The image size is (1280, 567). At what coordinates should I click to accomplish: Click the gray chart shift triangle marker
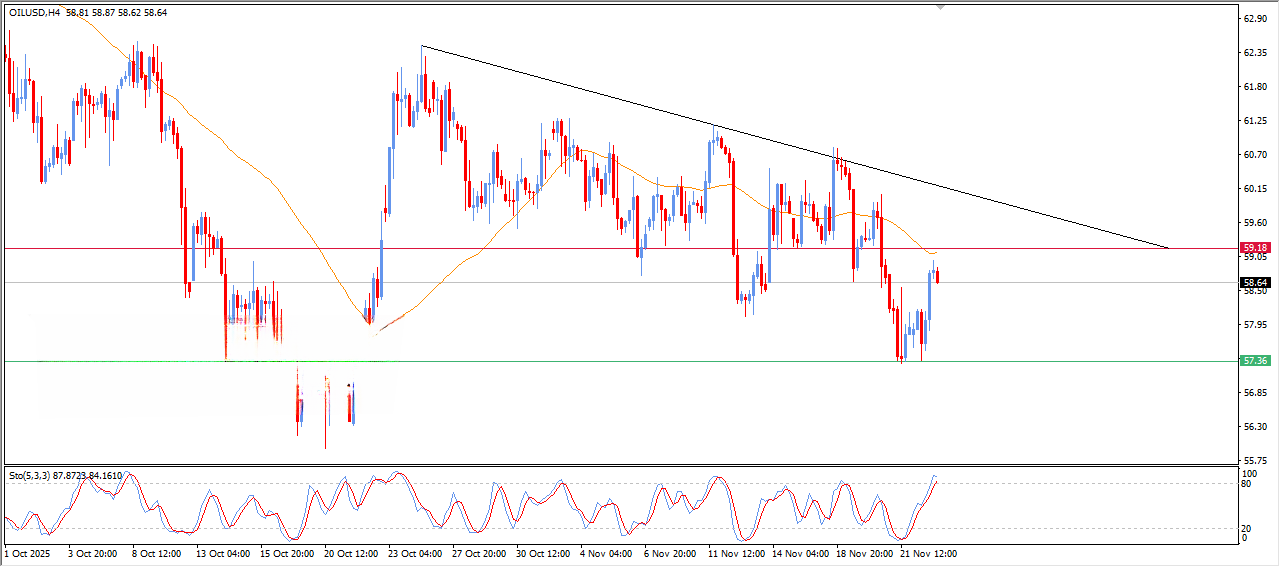pos(939,8)
